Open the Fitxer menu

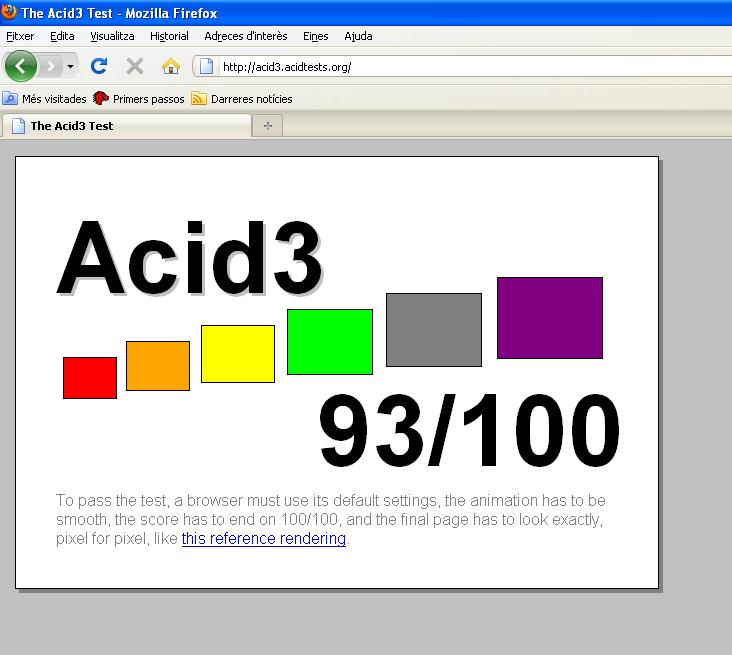[20, 36]
